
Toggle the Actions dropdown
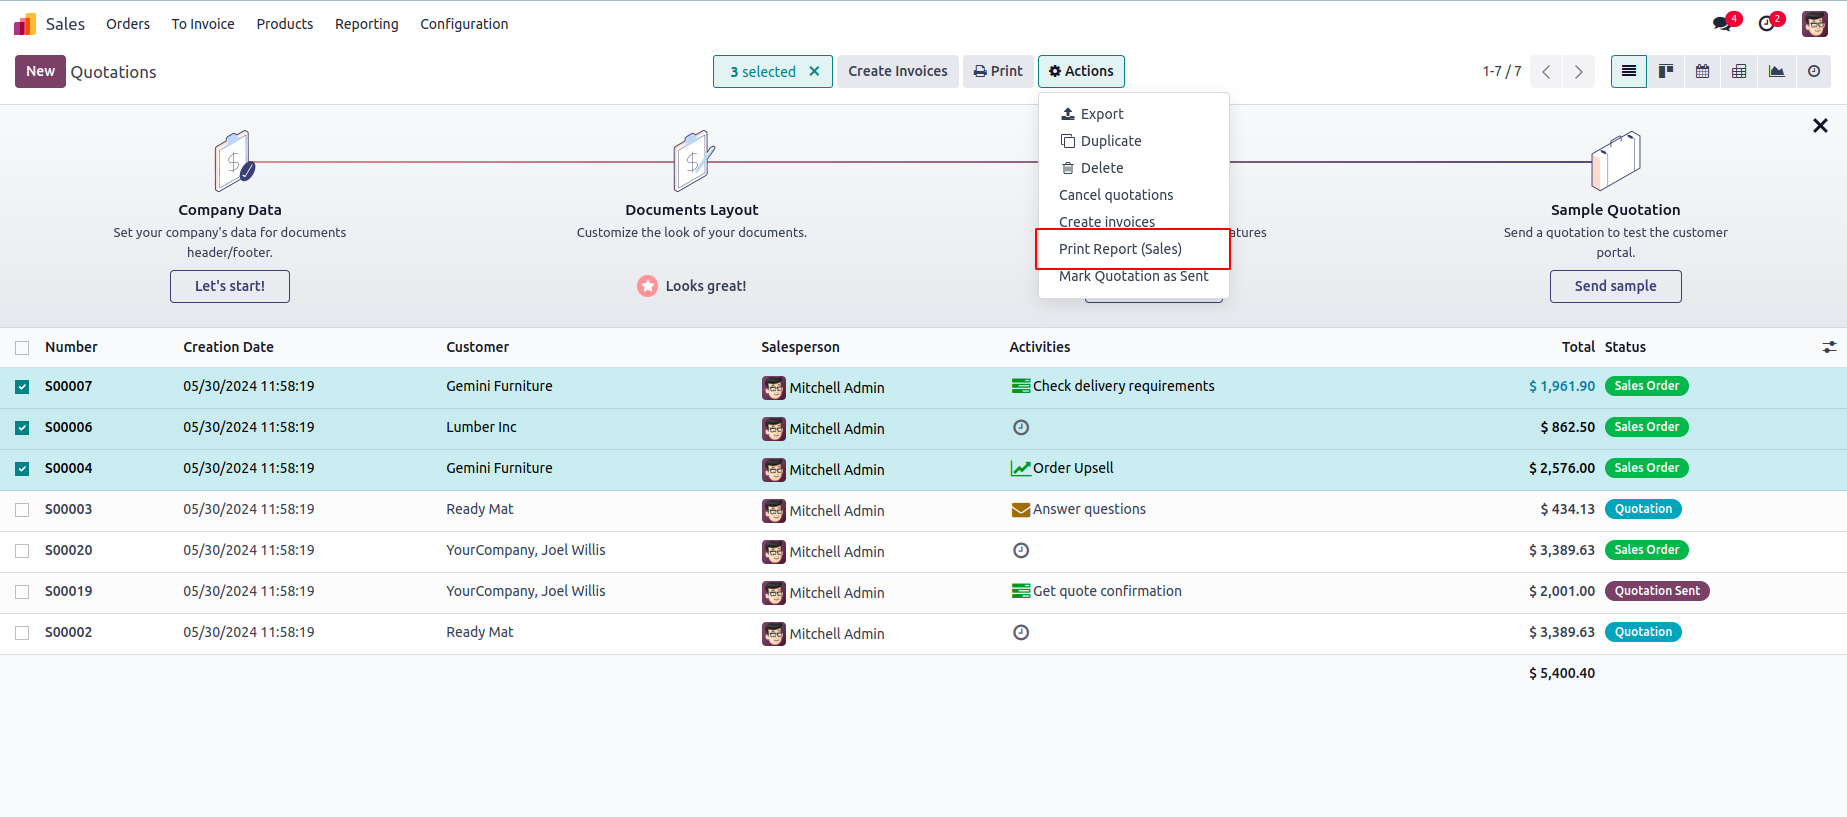1081,71
